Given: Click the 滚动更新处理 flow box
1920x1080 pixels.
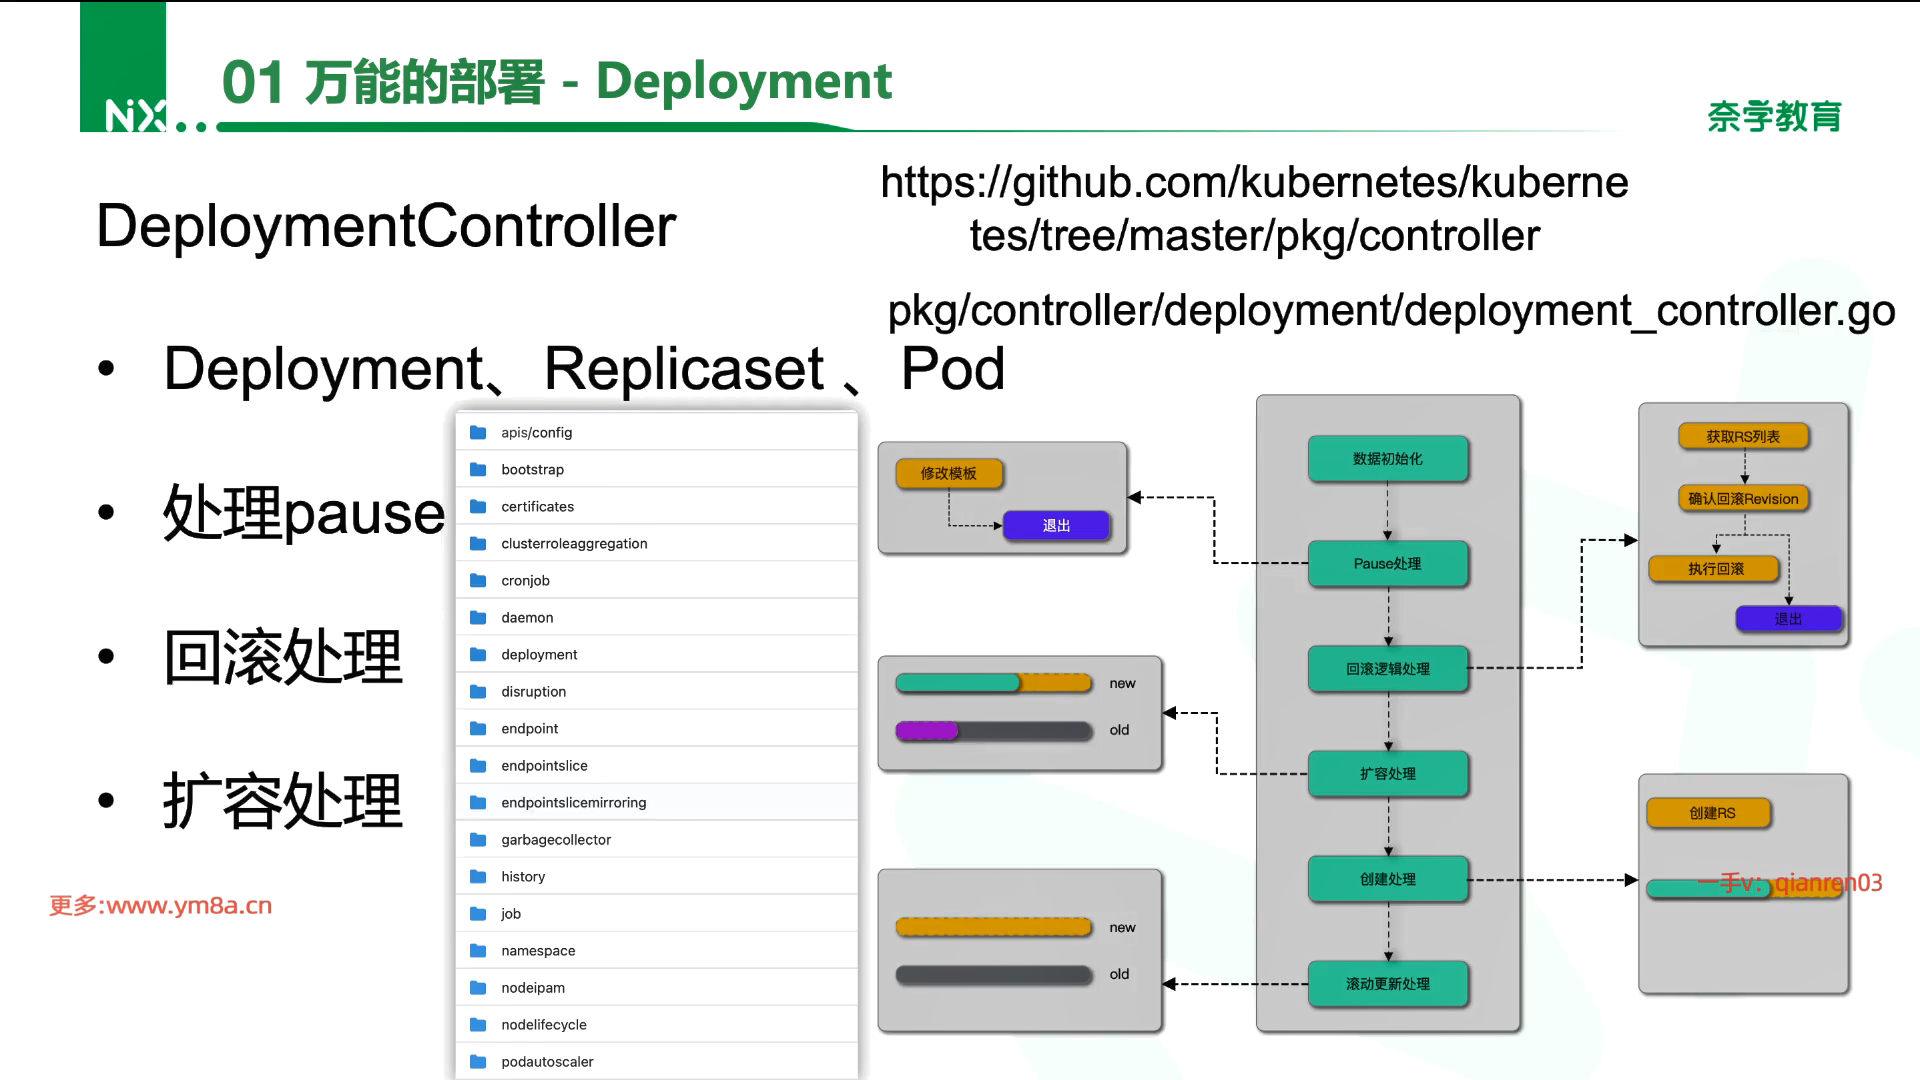Looking at the screenshot, I should point(1387,984).
